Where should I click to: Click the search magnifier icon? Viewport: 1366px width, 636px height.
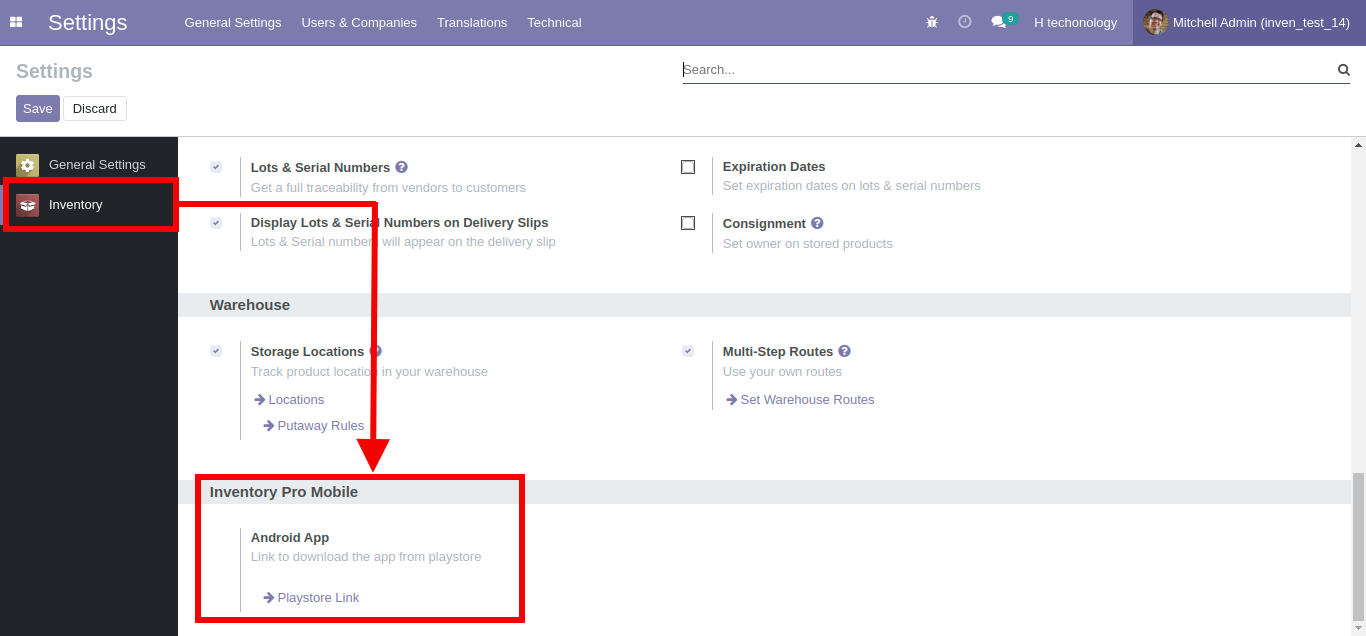(x=1343, y=70)
